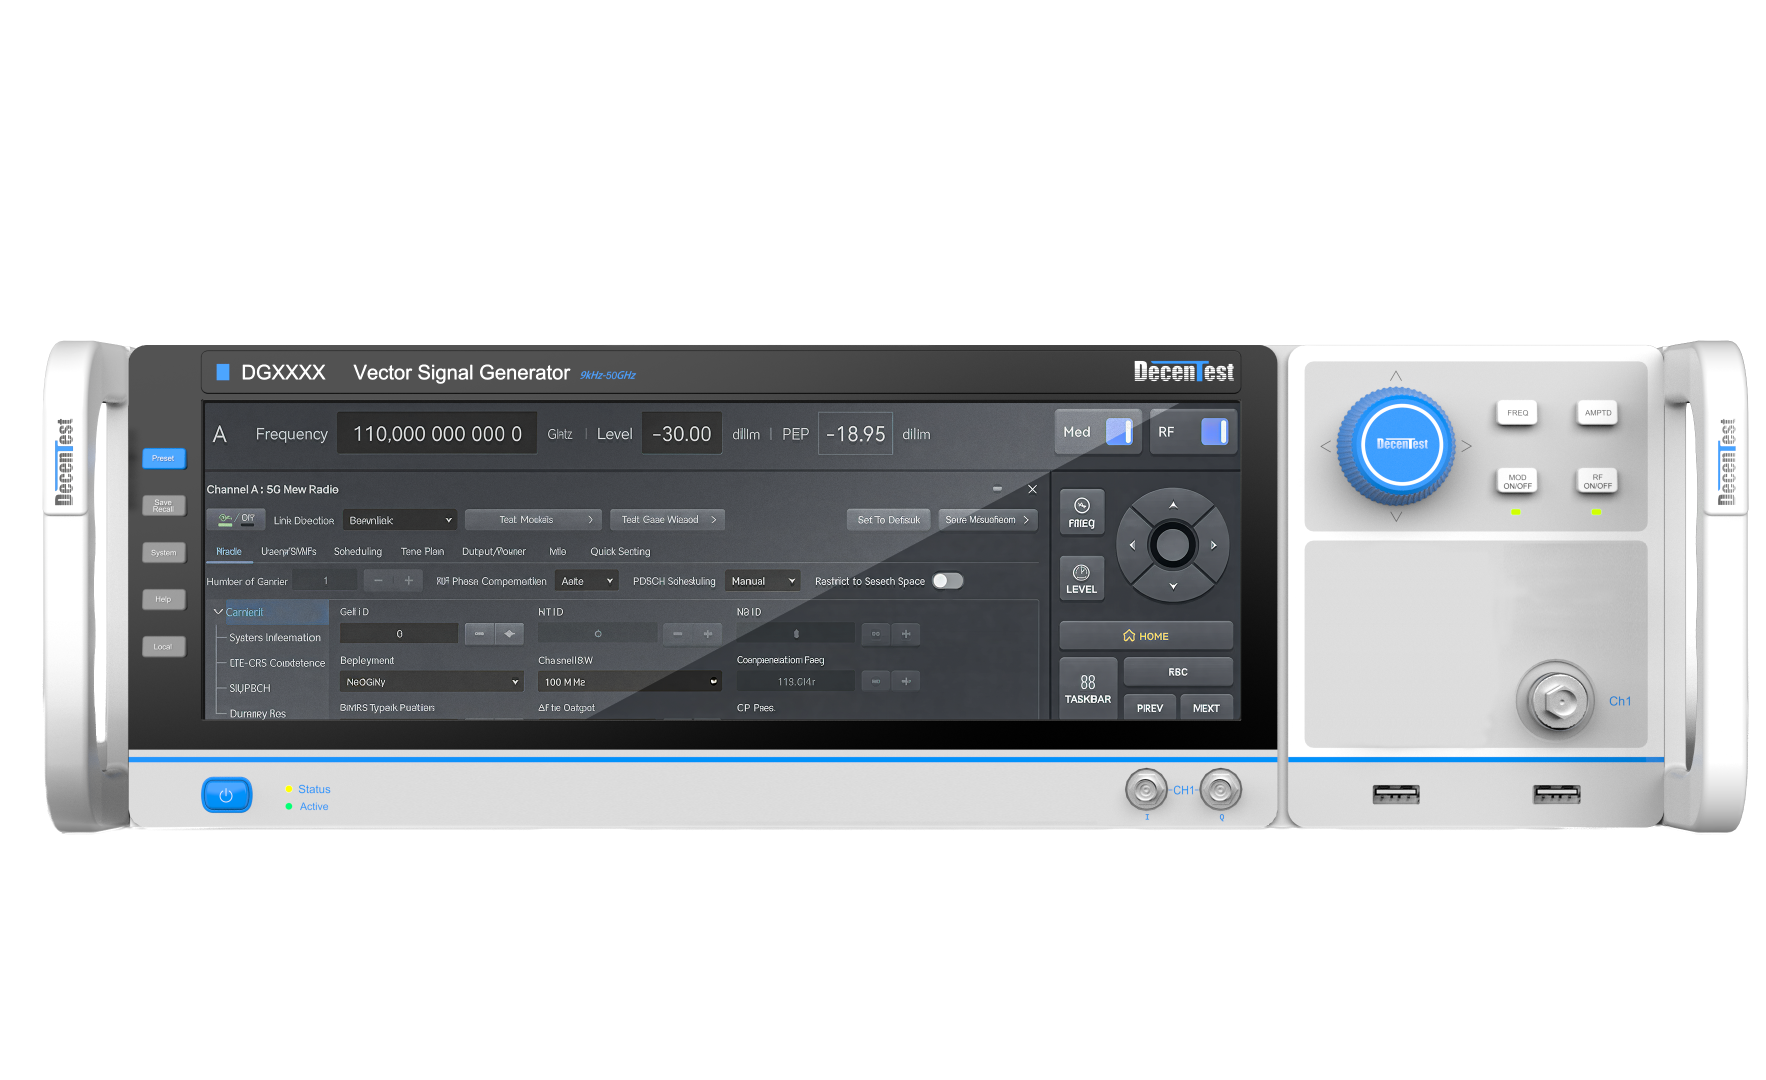Click the blue power button on front panel
Viewport: 1766px width, 1080px height.
coord(226,795)
